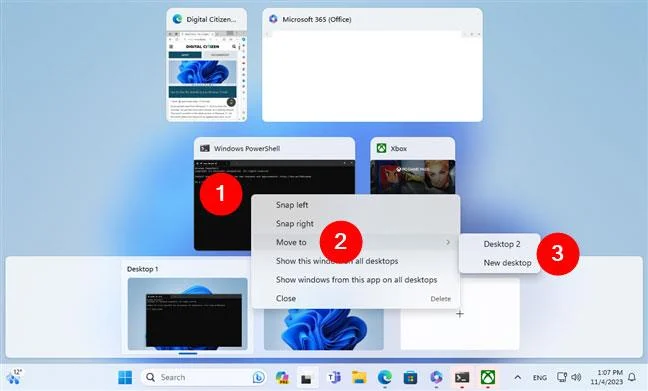This screenshot has width=648, height=391.
Task: Click the Windows PowerShell window title
Action: coord(247,149)
